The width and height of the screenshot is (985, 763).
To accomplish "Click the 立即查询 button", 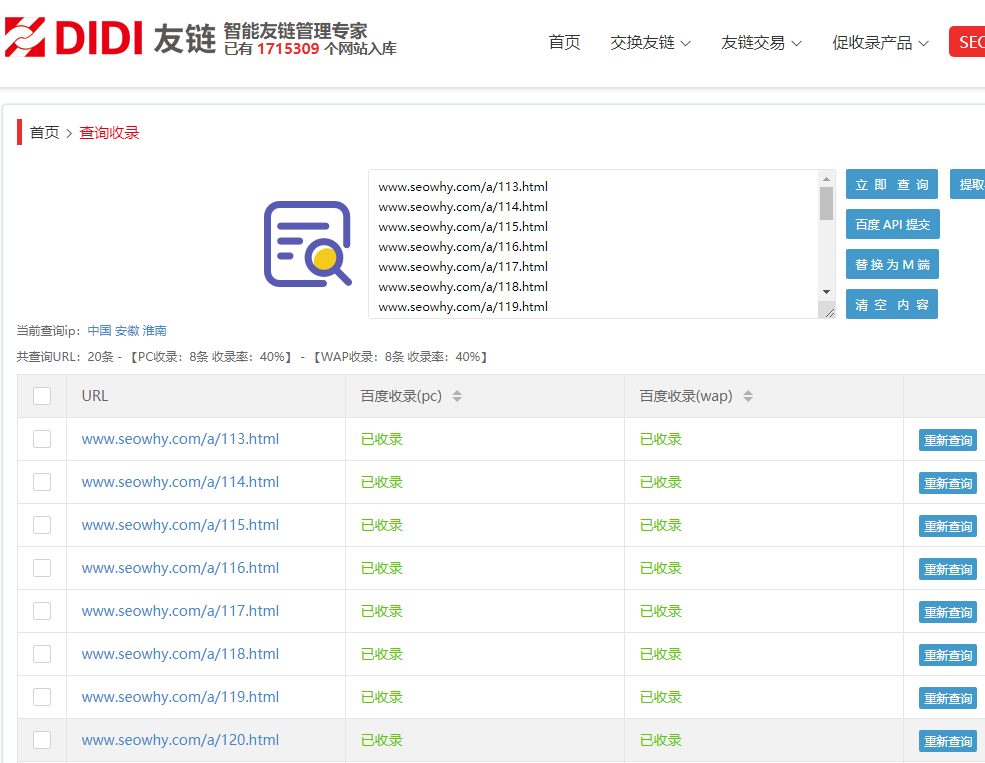I will coord(891,184).
